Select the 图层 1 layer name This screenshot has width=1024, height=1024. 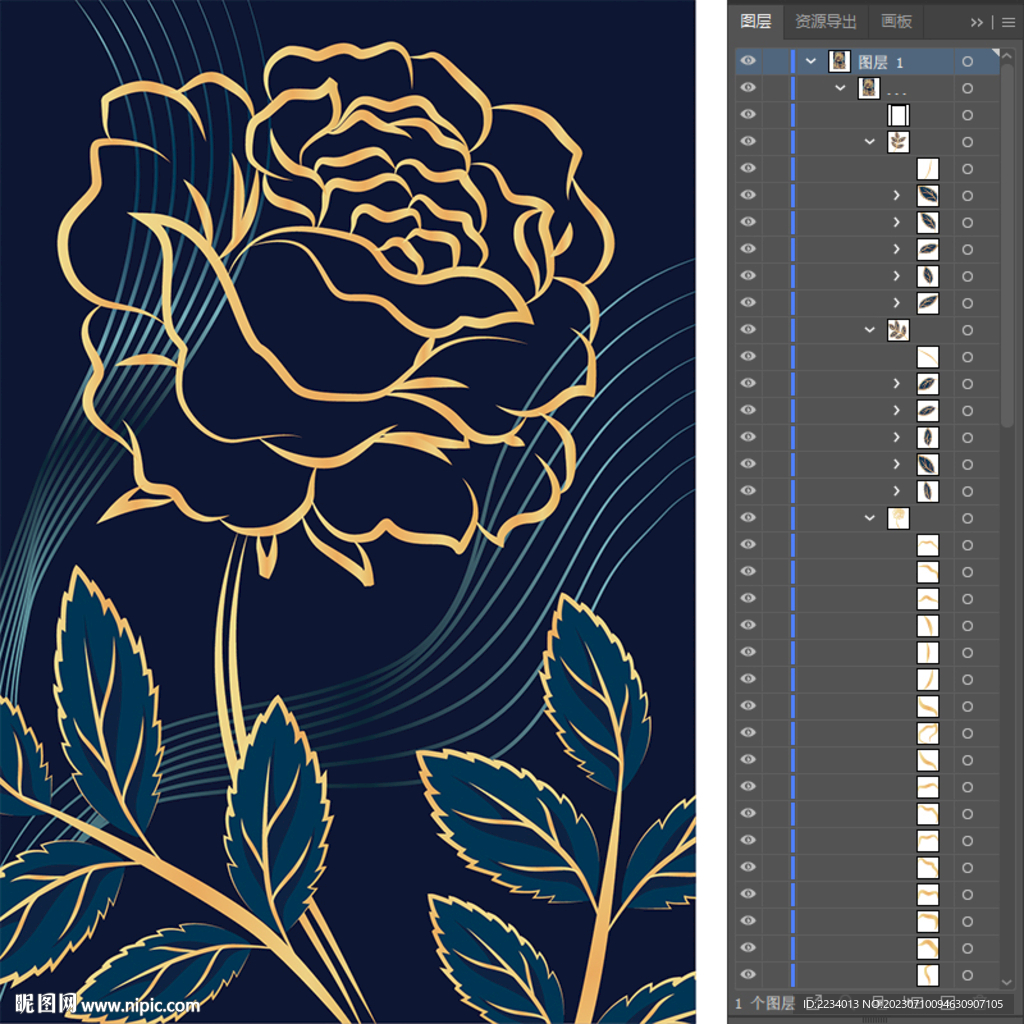point(881,62)
